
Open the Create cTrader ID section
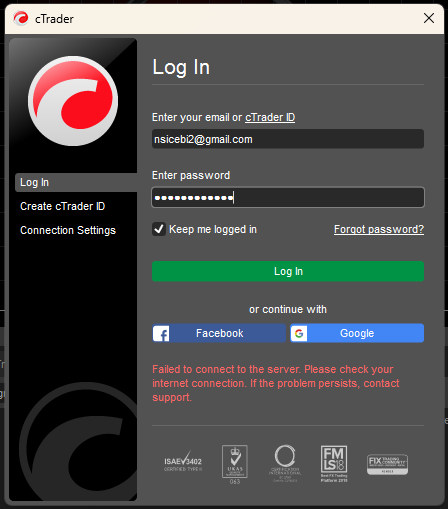(62, 206)
